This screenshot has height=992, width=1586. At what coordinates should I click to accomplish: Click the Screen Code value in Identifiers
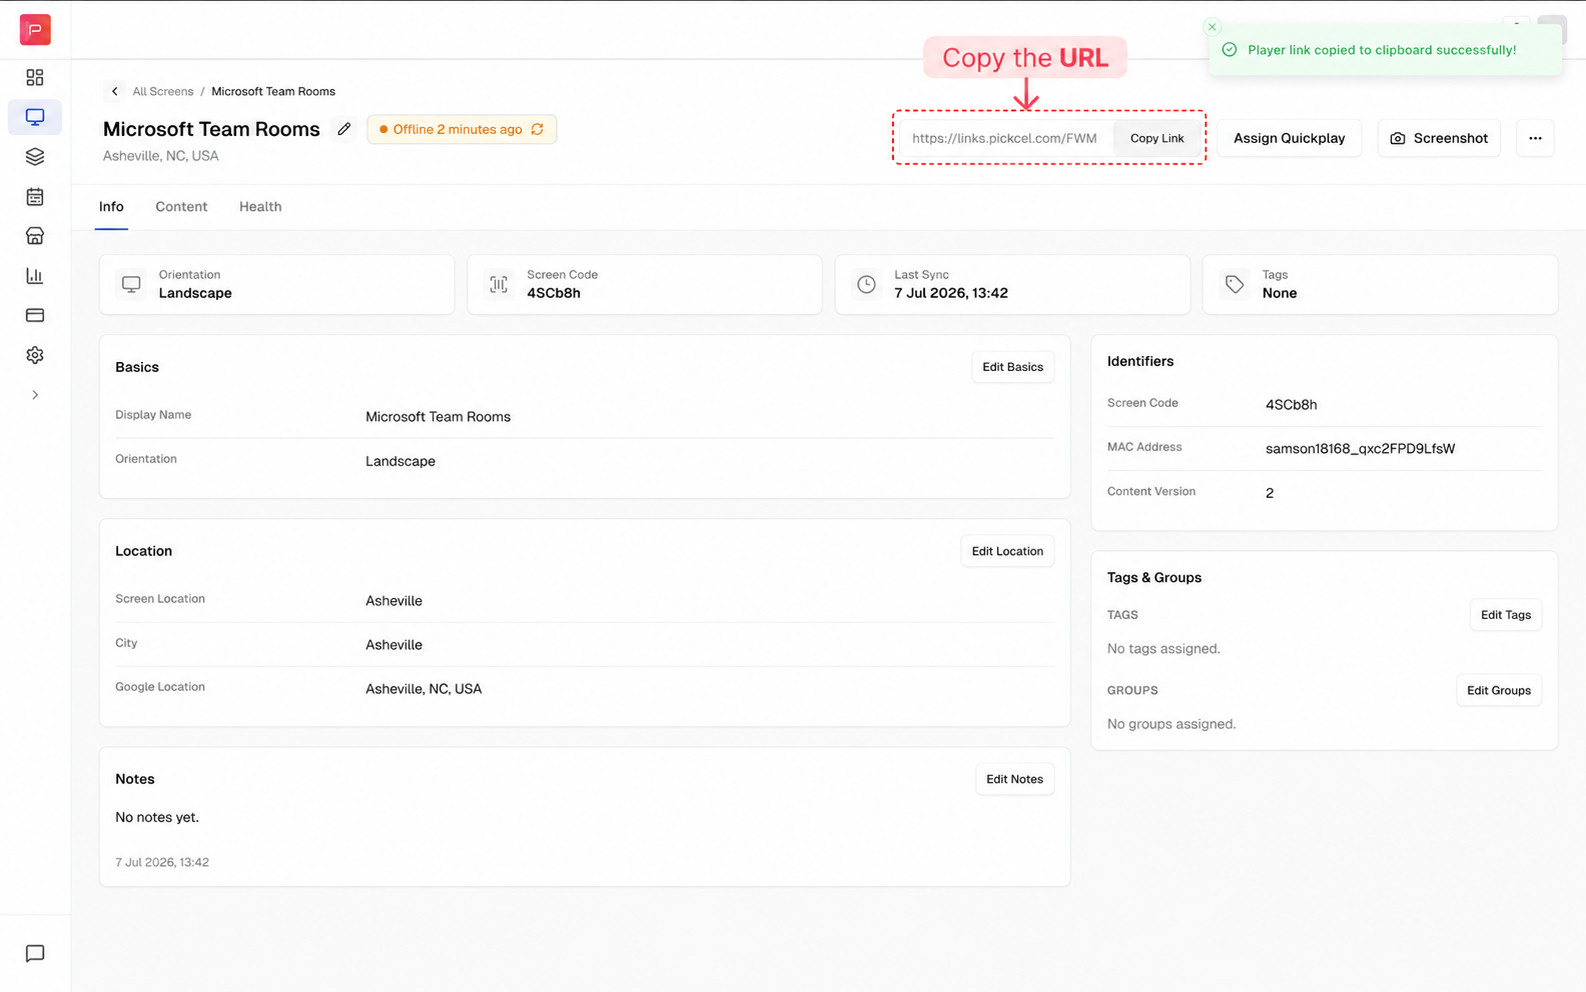click(1291, 405)
